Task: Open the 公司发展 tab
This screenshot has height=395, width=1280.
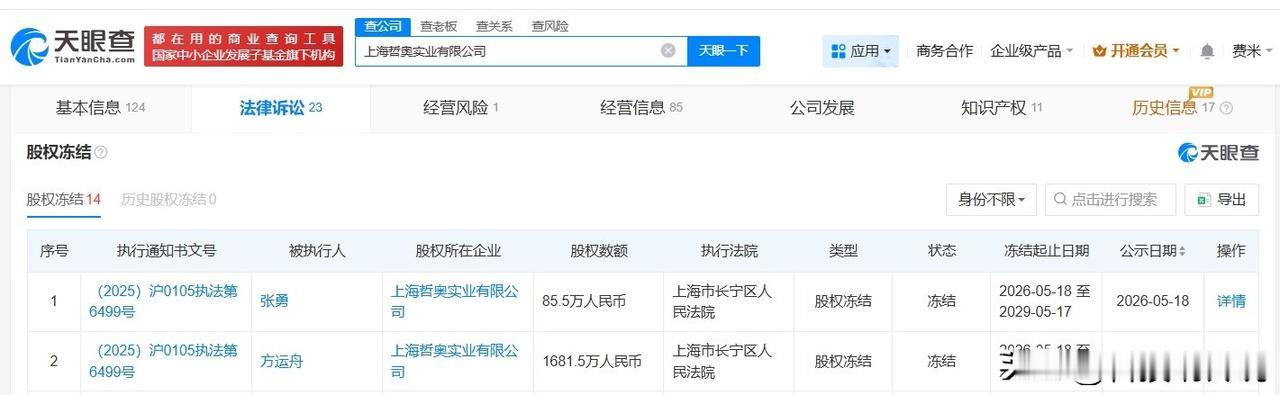Action: [821, 108]
